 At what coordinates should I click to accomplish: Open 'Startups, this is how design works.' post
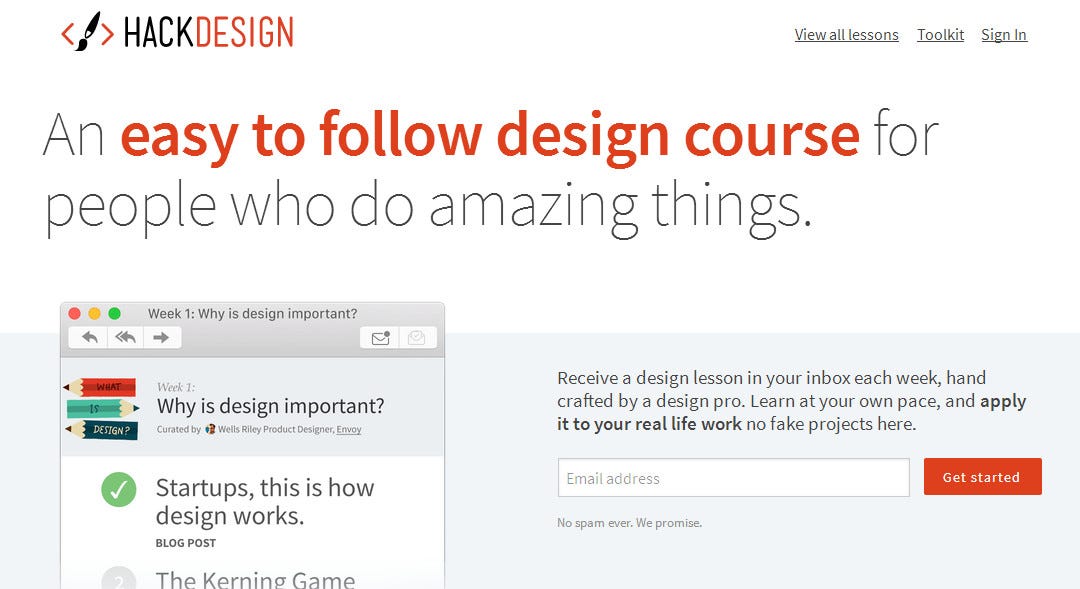pyautogui.click(x=265, y=502)
